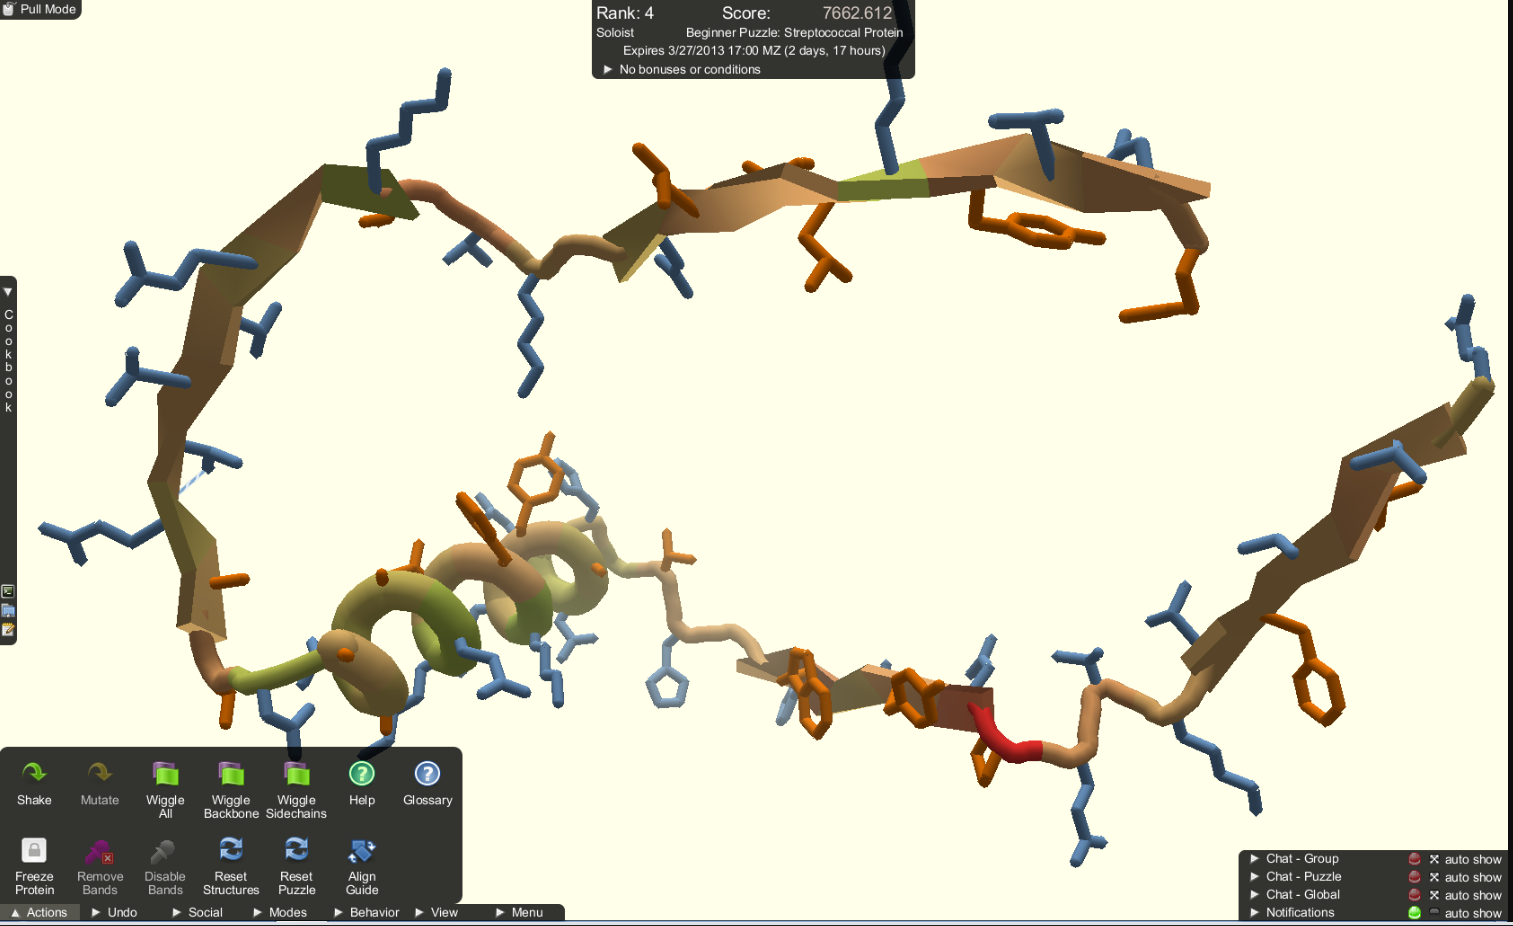Click the Align Guide icon

[362, 851]
